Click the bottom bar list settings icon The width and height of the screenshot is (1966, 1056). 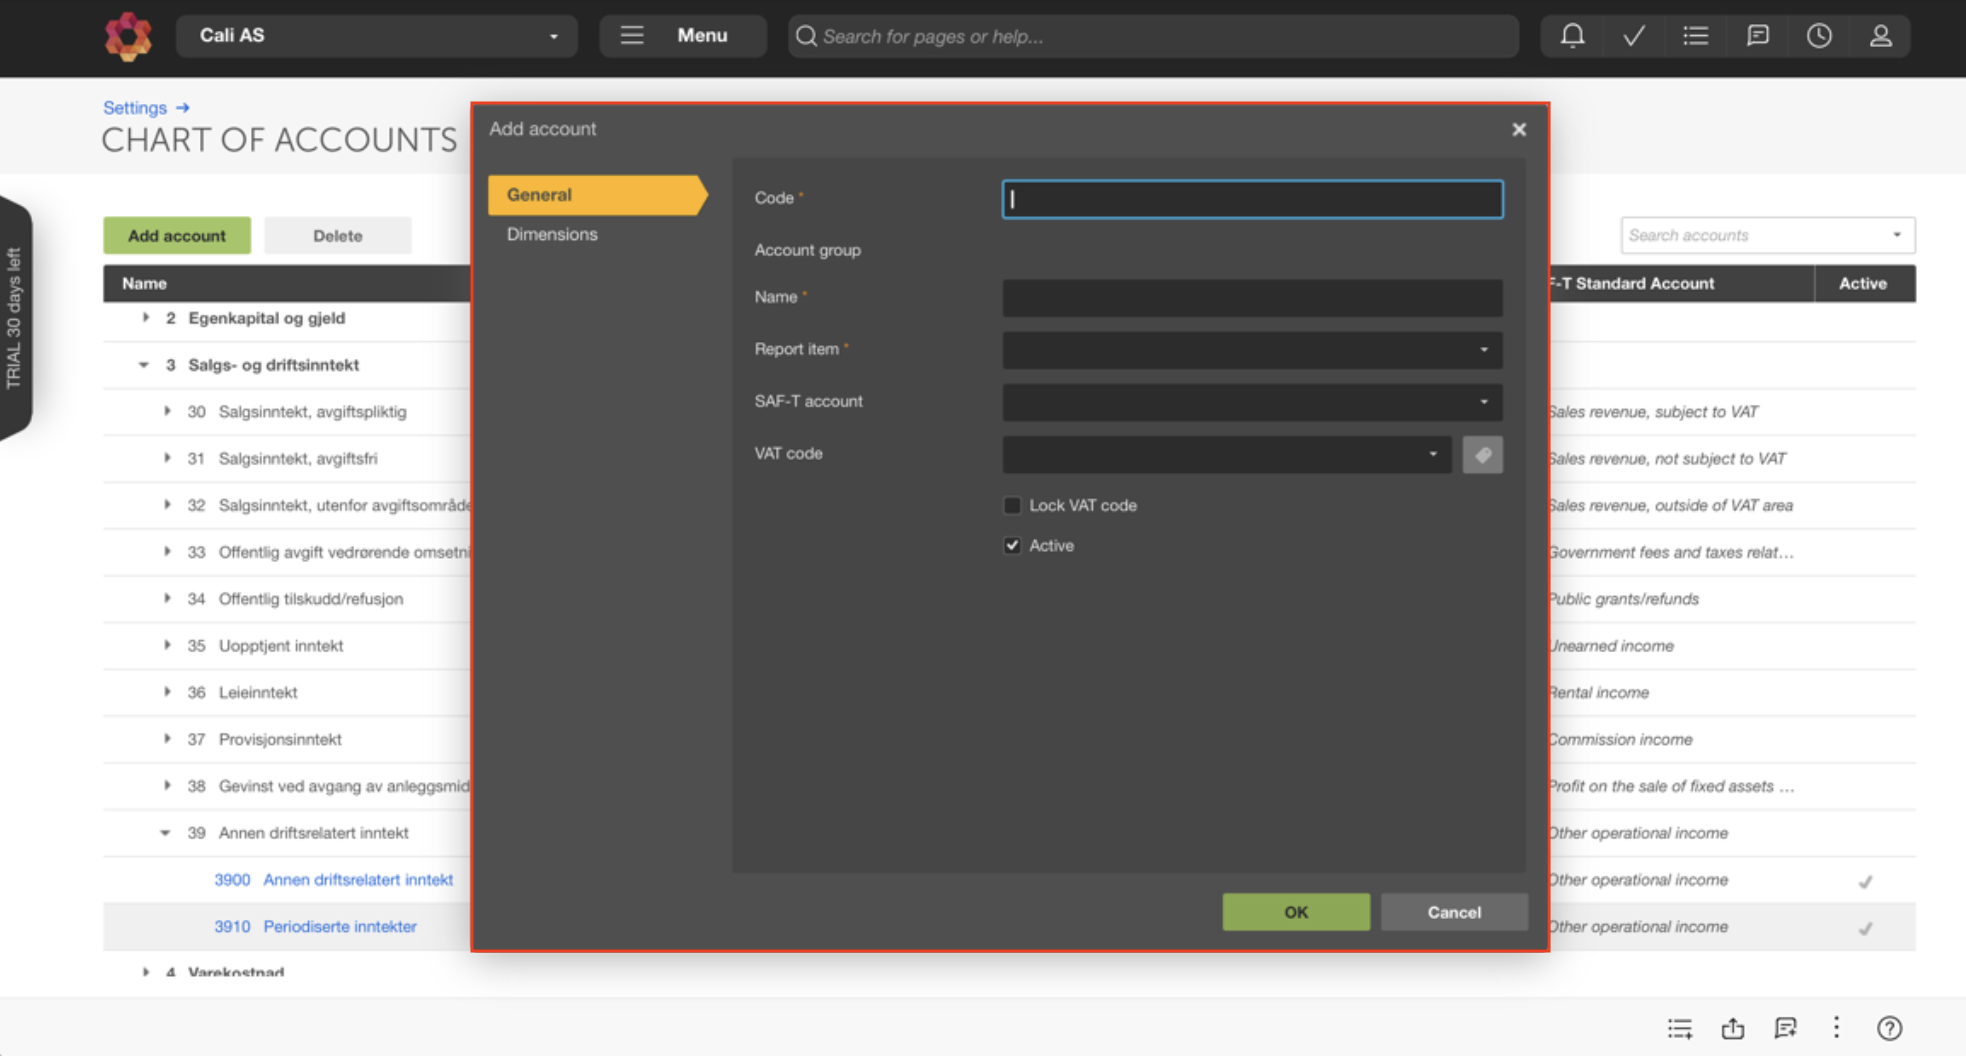[x=1680, y=1028]
